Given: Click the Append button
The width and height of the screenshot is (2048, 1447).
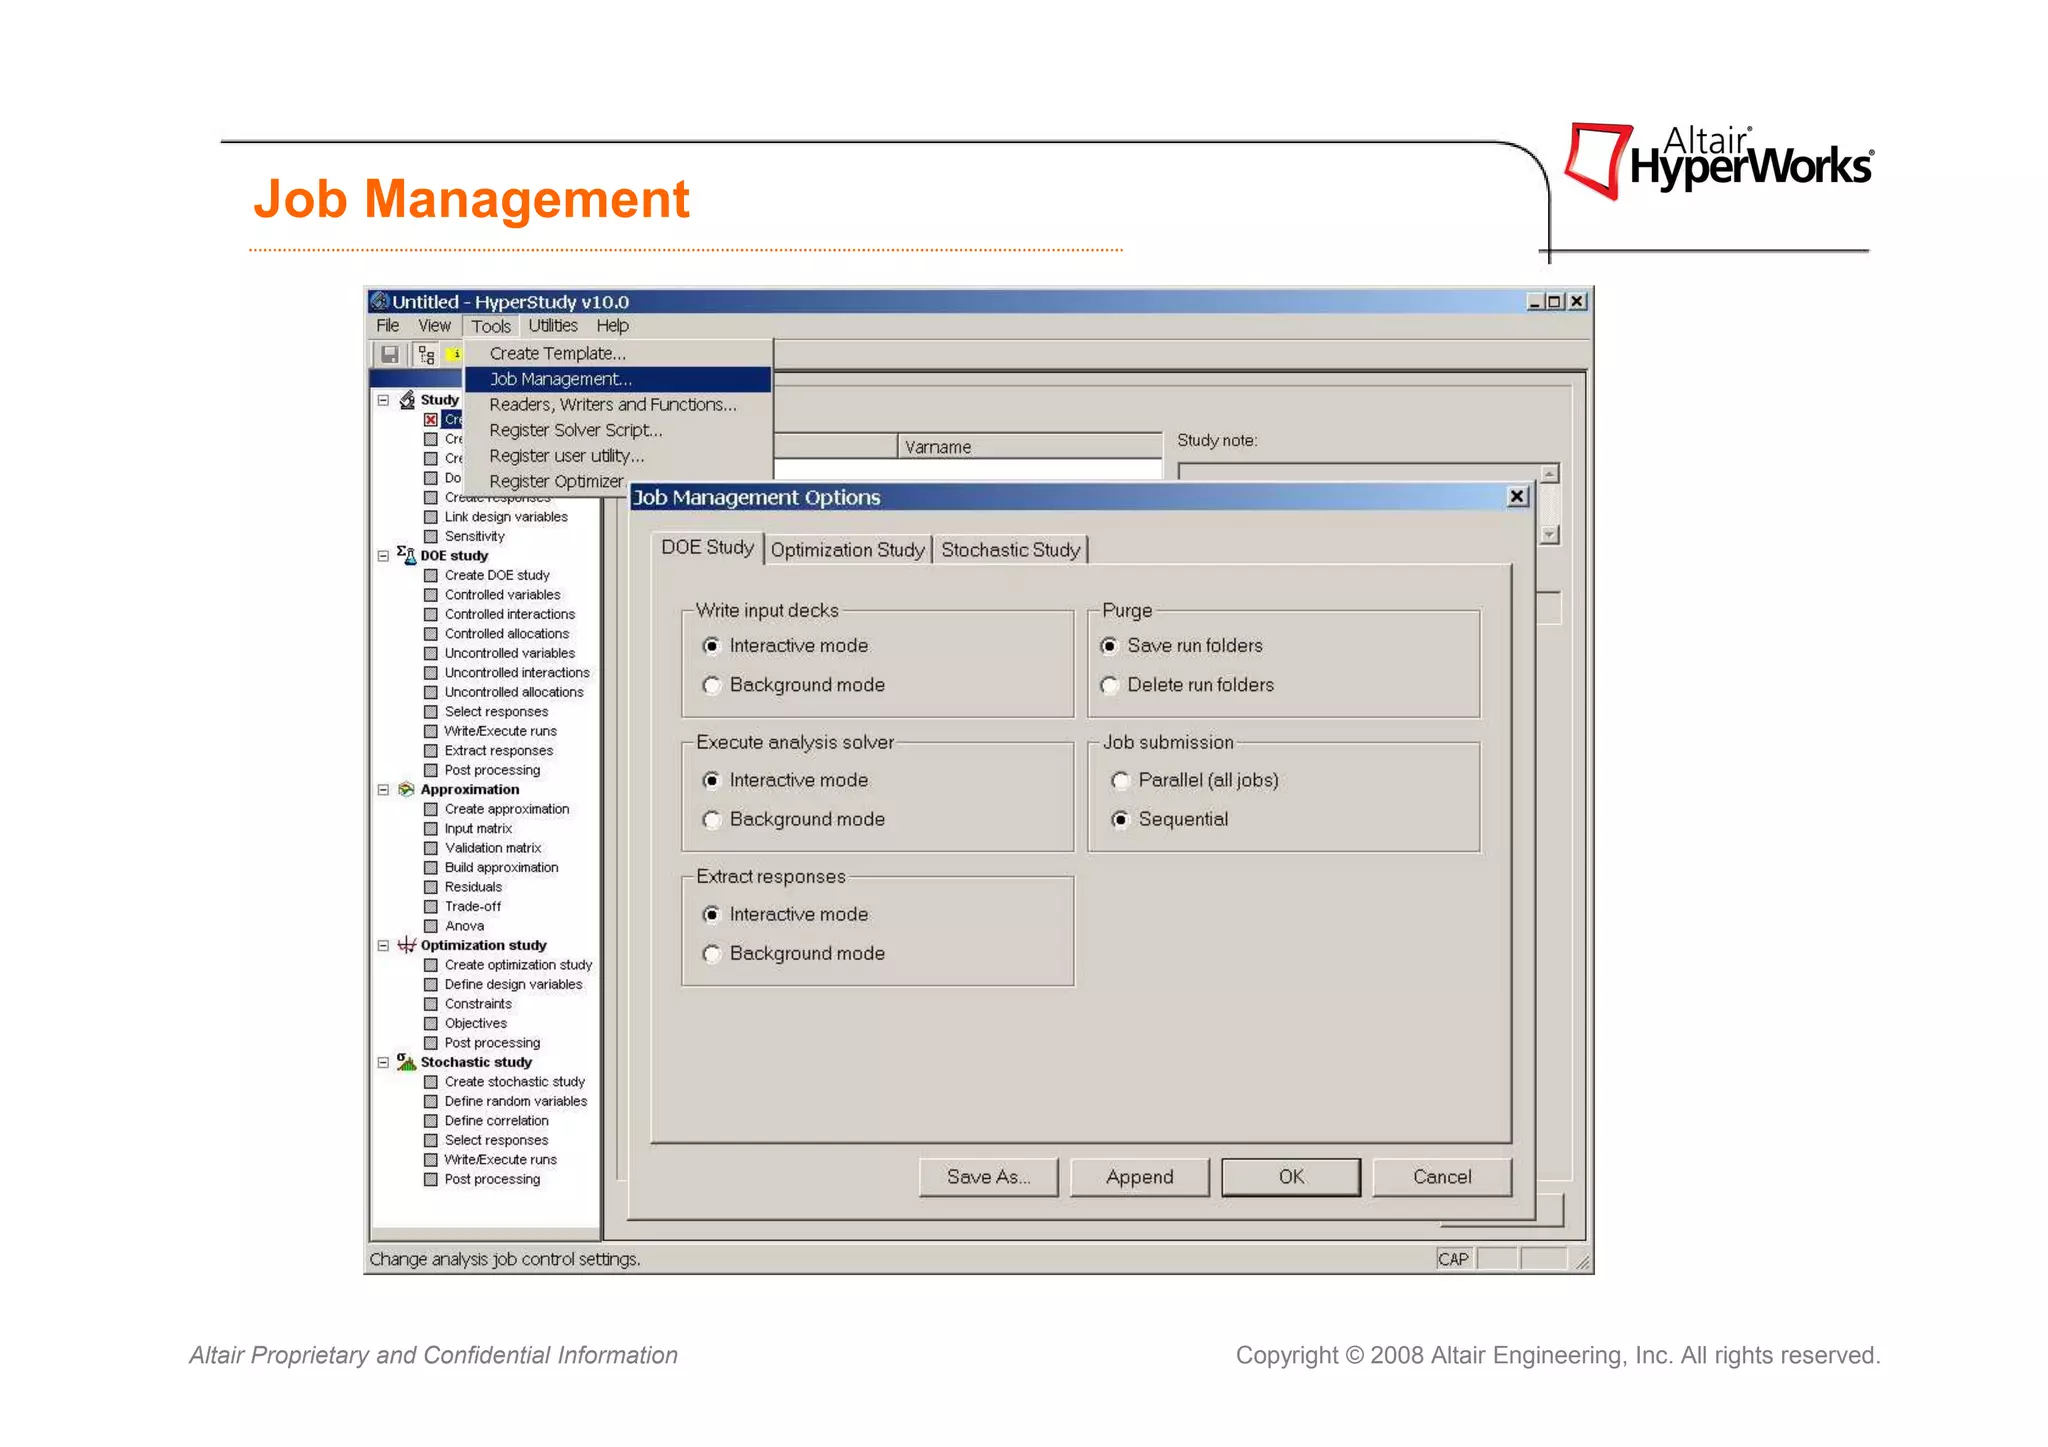Looking at the screenshot, I should click(1140, 1177).
